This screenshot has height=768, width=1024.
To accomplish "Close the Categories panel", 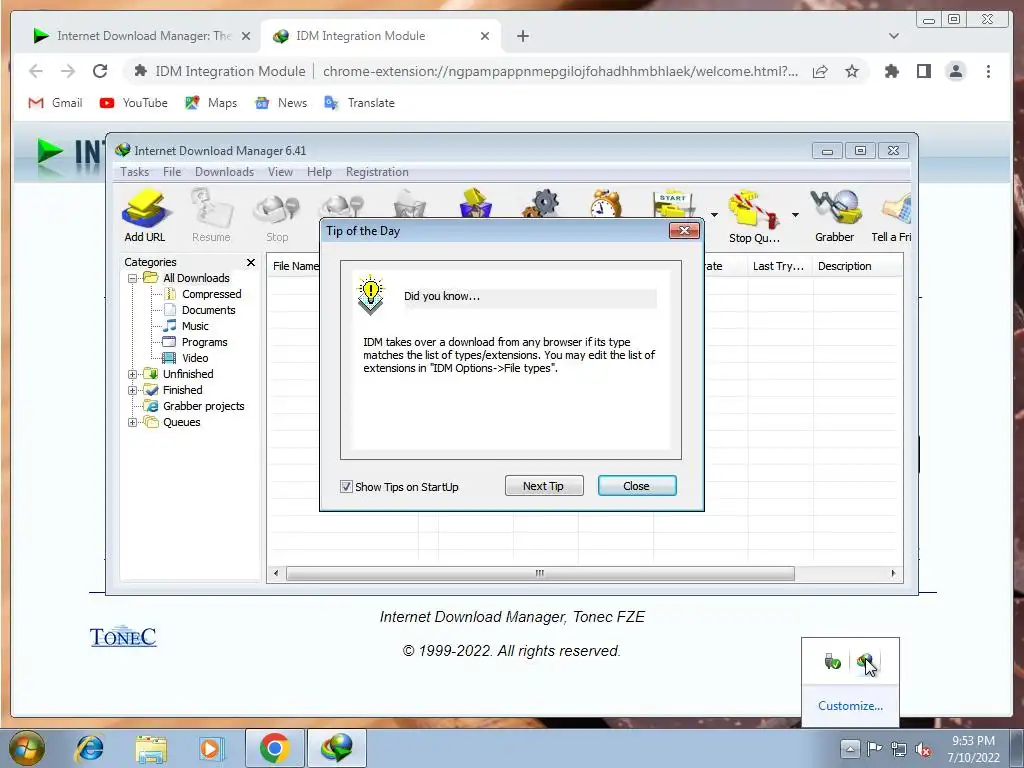I will tap(251, 263).
